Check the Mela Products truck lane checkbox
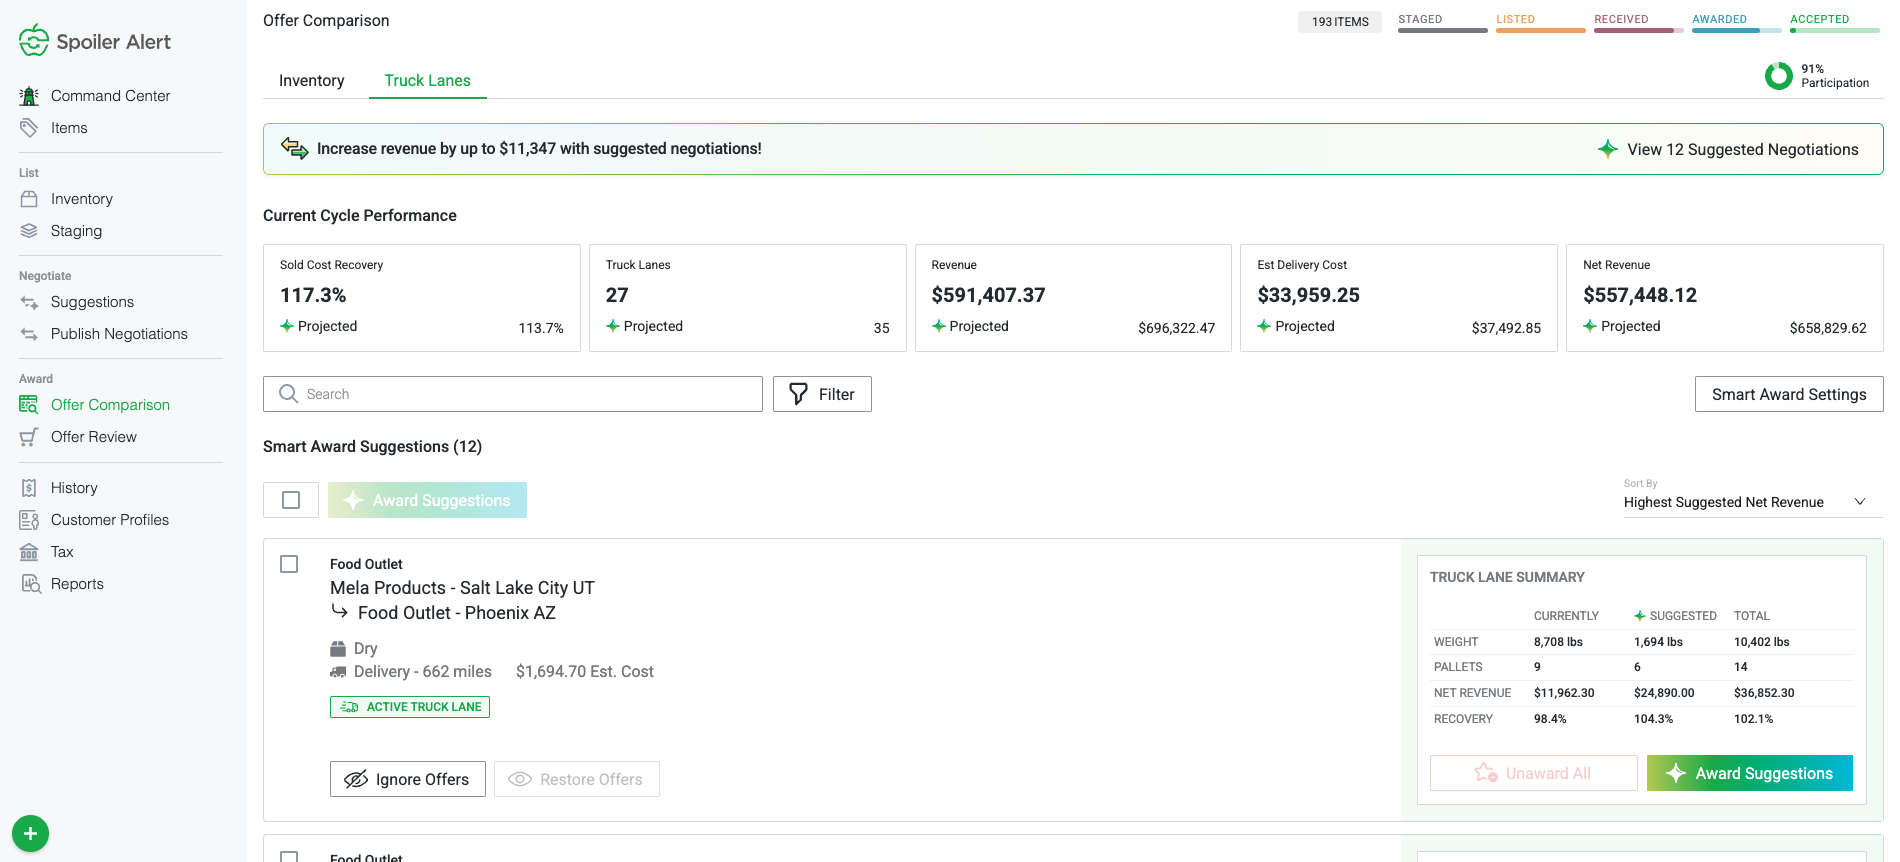The image size is (1900, 862). [289, 564]
